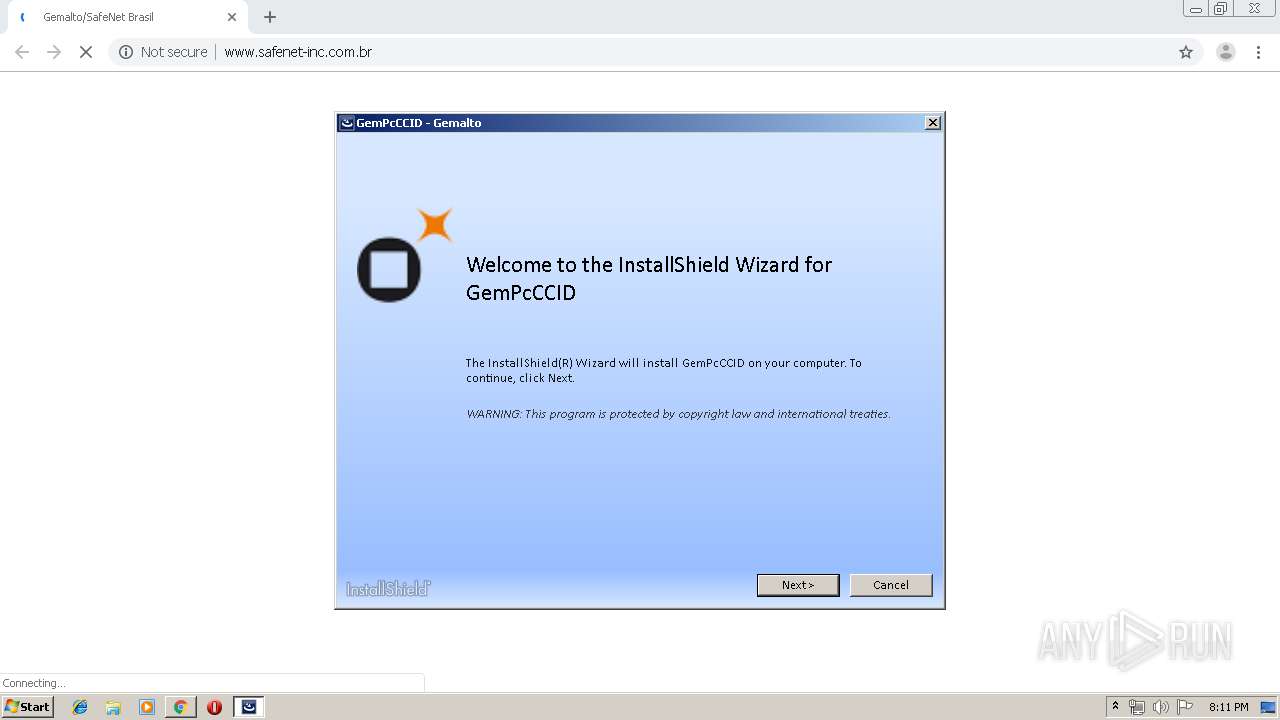Click the show desktop icon by clock

click(1268, 707)
